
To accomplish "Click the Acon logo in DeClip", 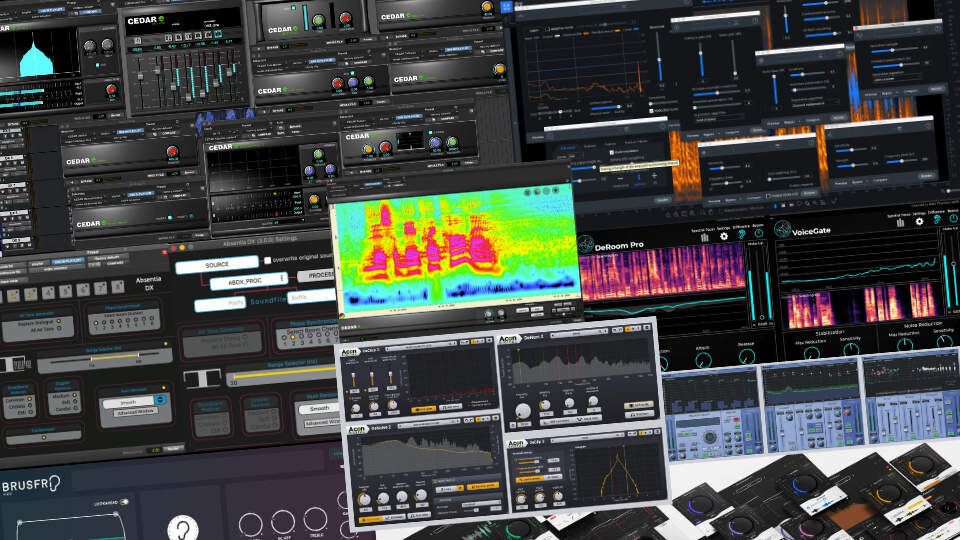I will (x=516, y=443).
